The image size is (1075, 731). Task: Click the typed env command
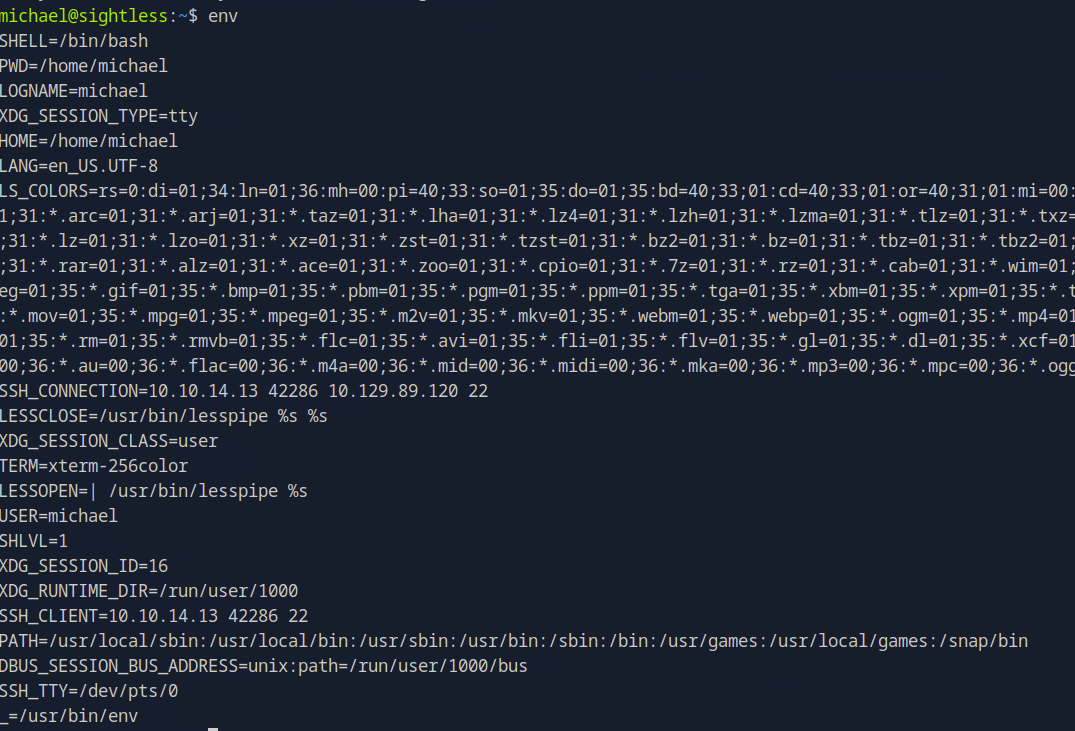[x=223, y=16]
